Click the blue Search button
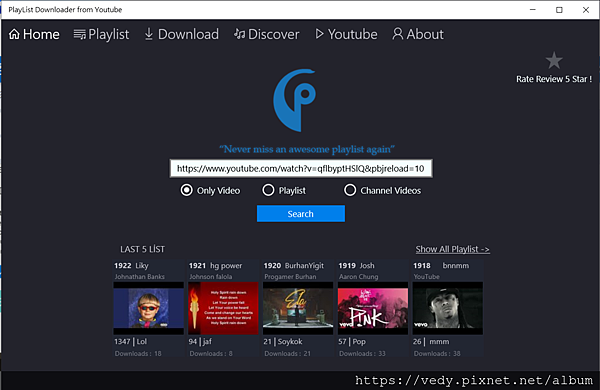The width and height of the screenshot is (600, 390). click(x=301, y=214)
